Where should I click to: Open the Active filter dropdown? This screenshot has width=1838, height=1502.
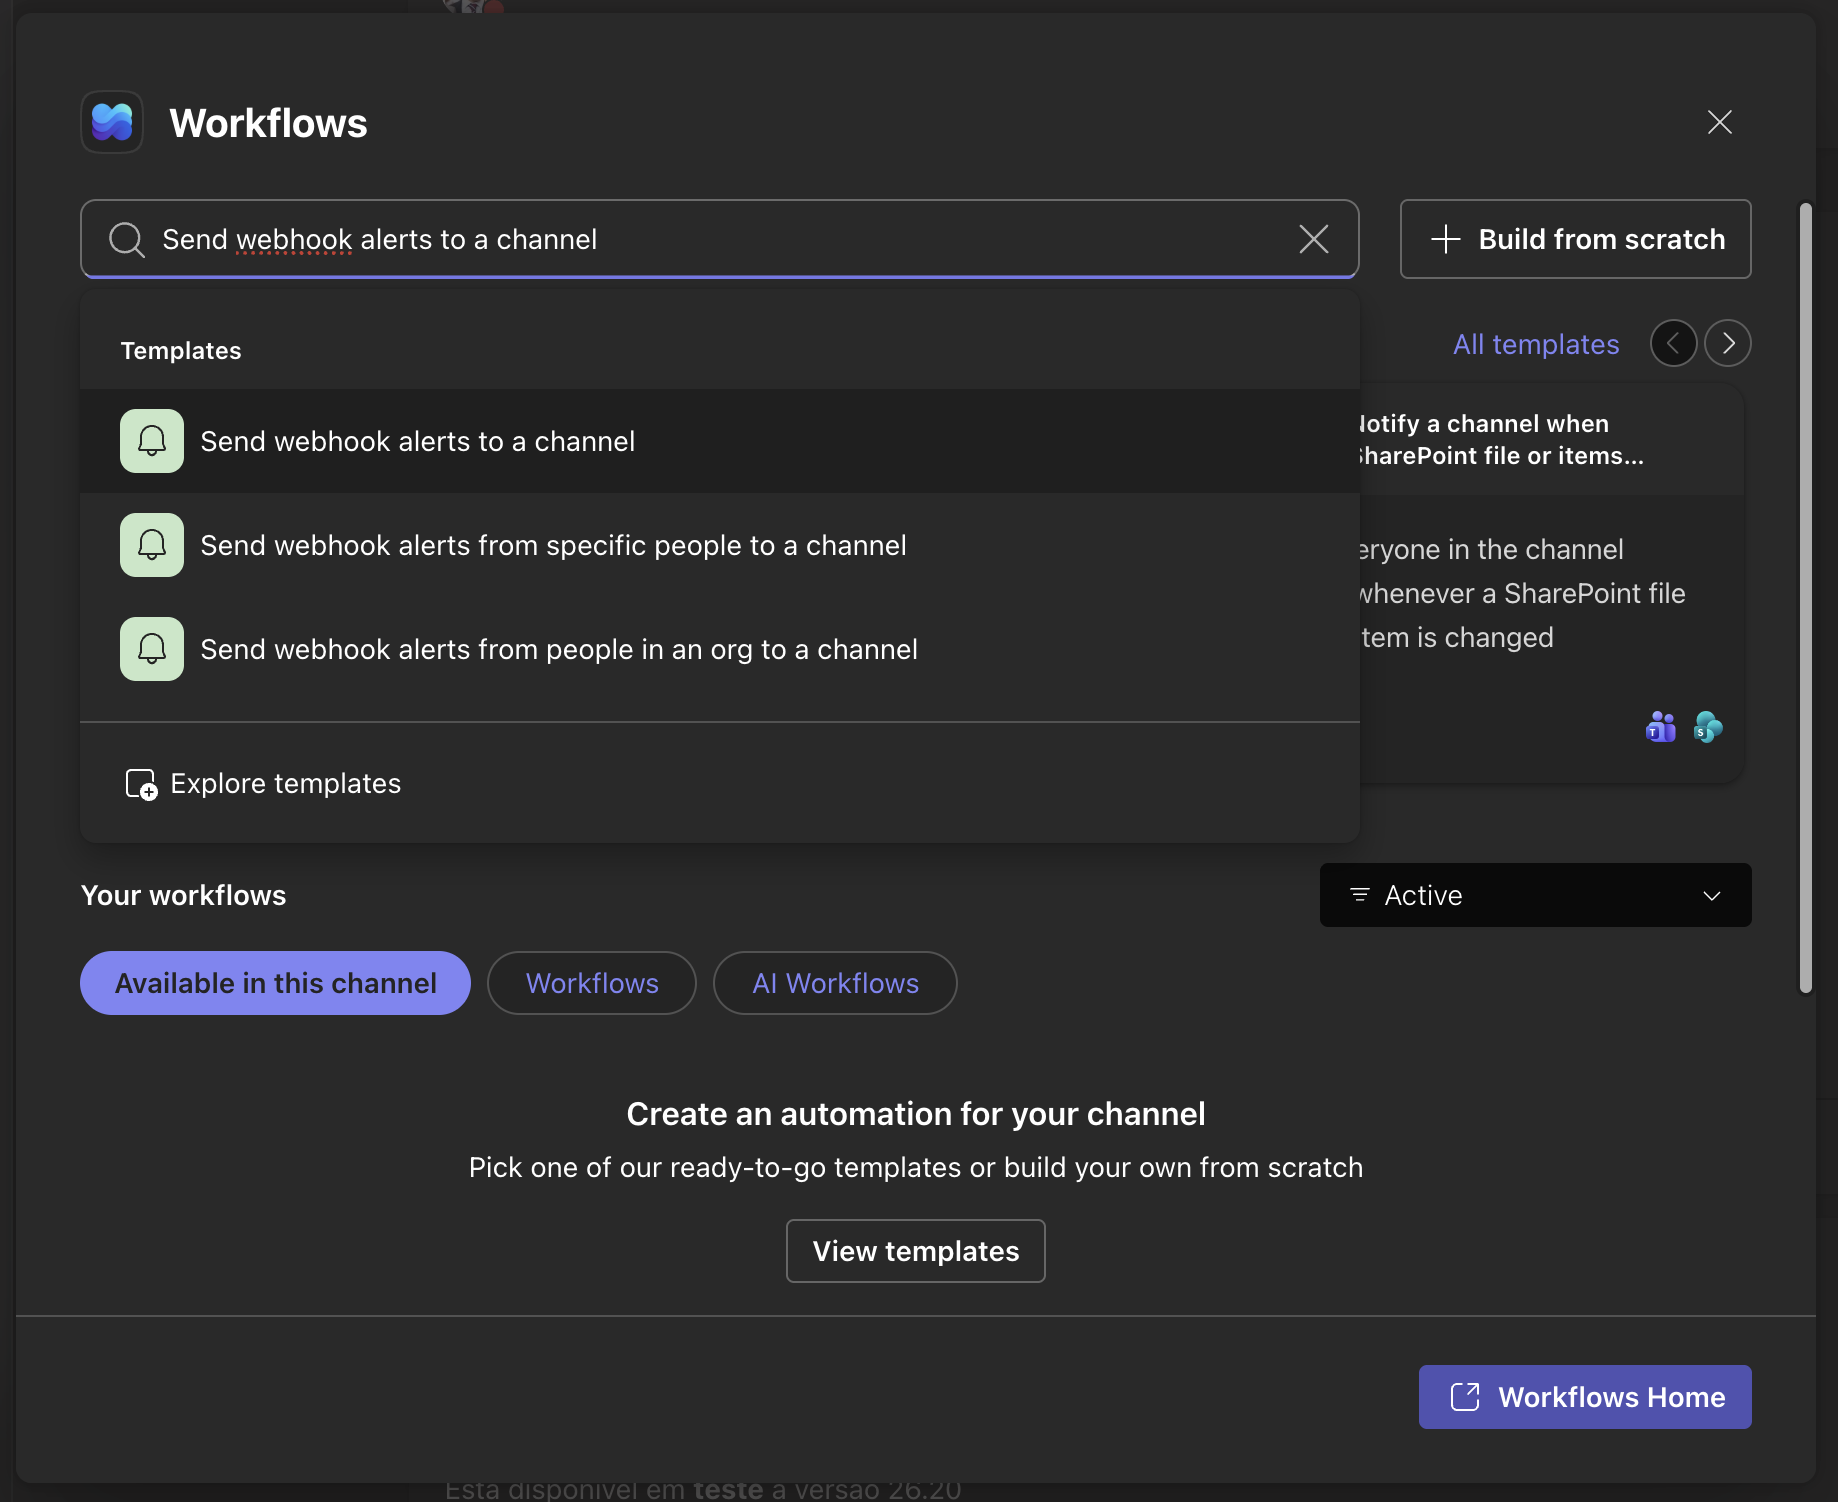point(1535,895)
